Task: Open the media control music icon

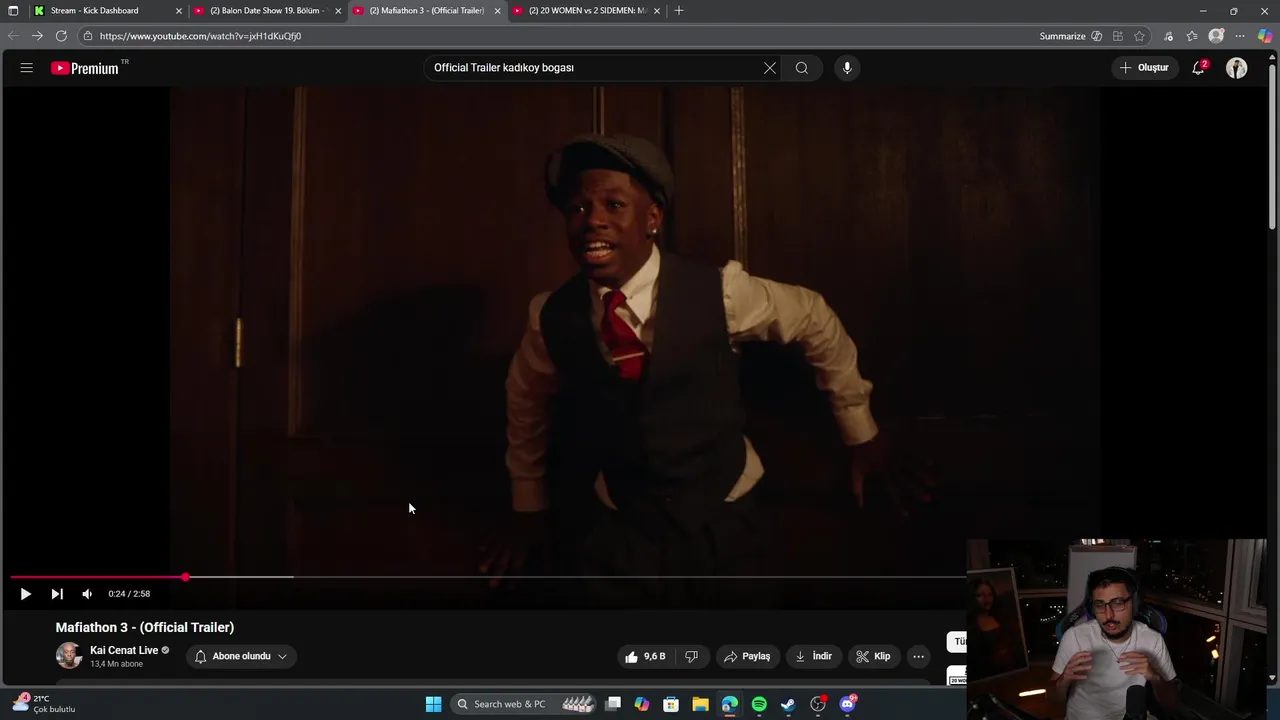Action: (1168, 36)
